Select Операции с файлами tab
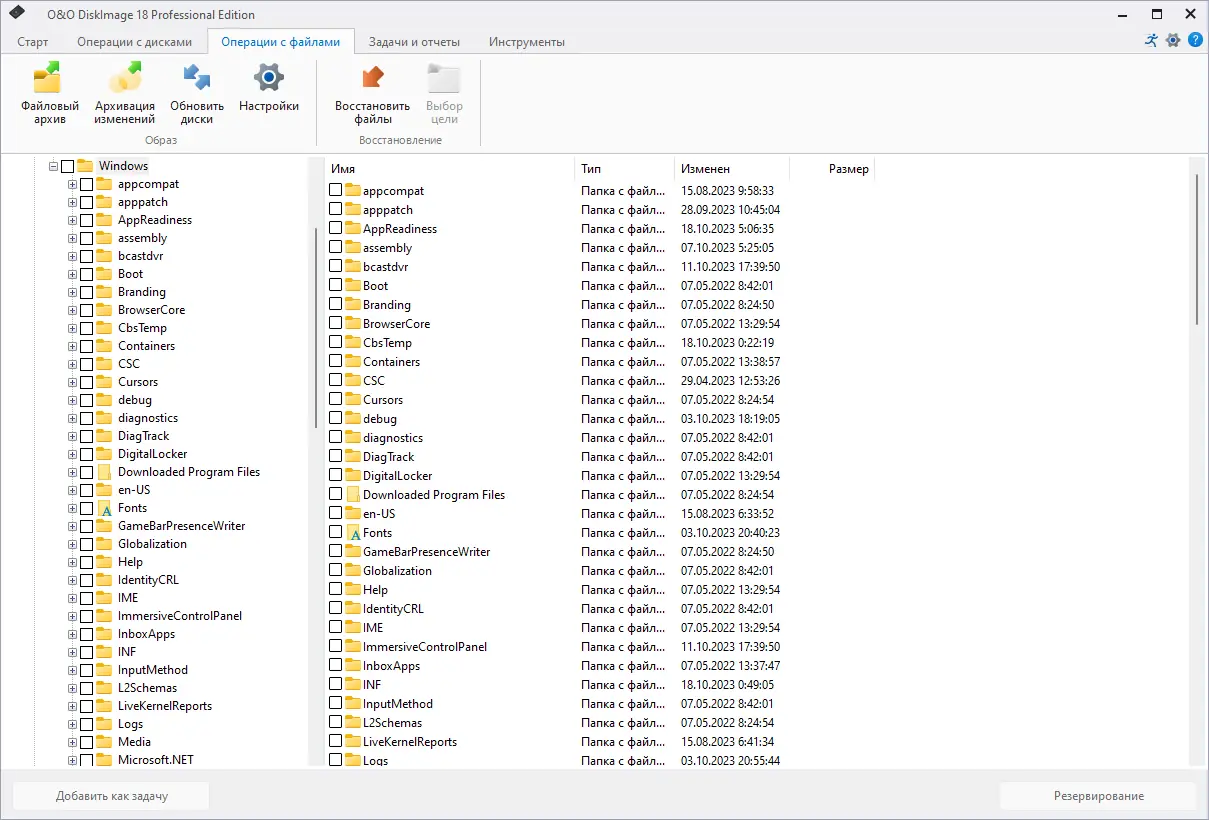Viewport: 1209px width, 820px height. coord(281,42)
